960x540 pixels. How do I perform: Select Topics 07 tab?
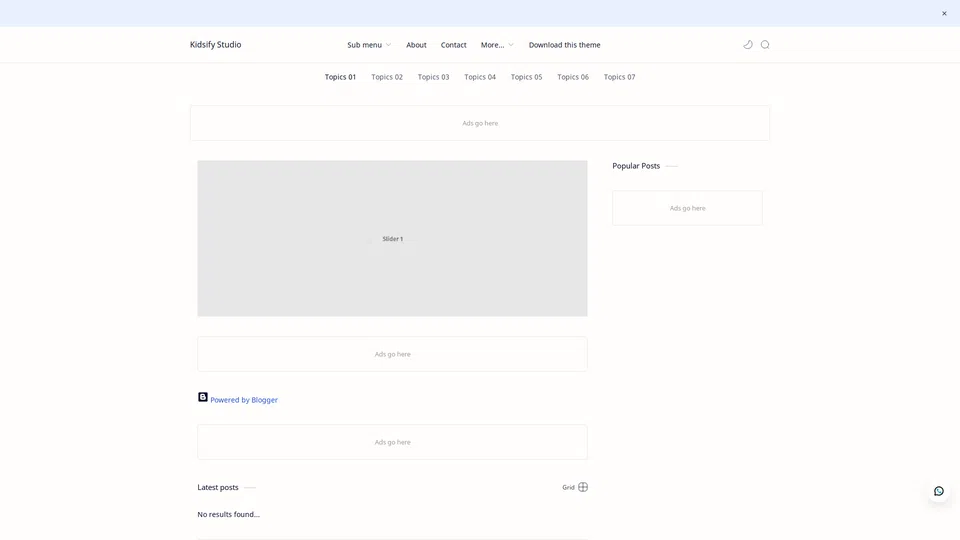(620, 77)
